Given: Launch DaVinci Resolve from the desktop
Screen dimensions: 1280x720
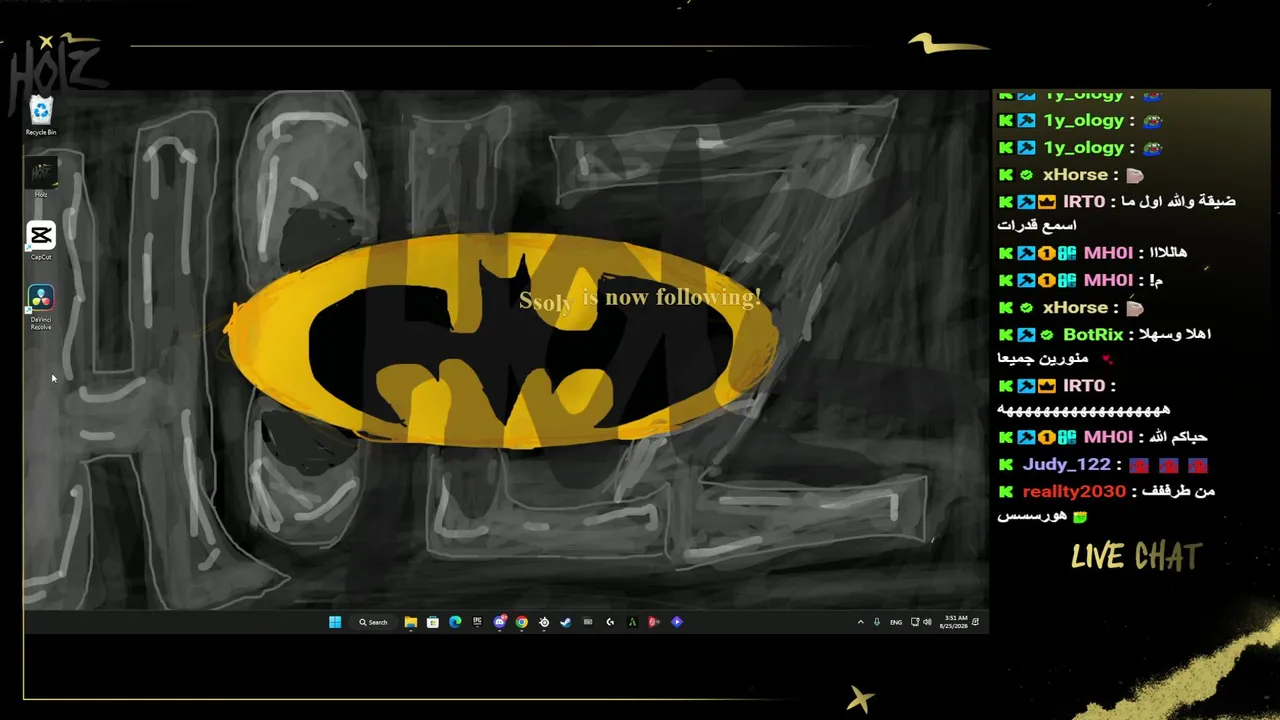Looking at the screenshot, I should 41,308.
